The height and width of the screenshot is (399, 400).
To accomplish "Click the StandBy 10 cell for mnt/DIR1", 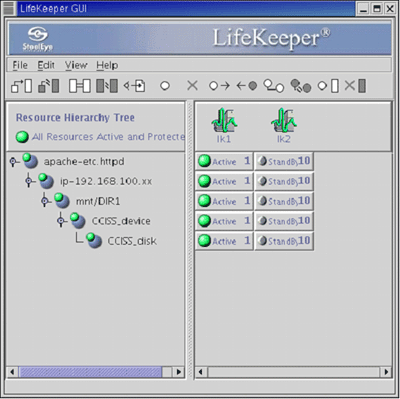I will click(284, 201).
